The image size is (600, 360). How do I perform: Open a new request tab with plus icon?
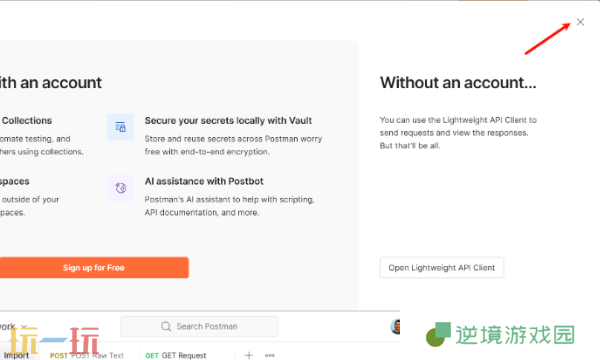click(249, 355)
